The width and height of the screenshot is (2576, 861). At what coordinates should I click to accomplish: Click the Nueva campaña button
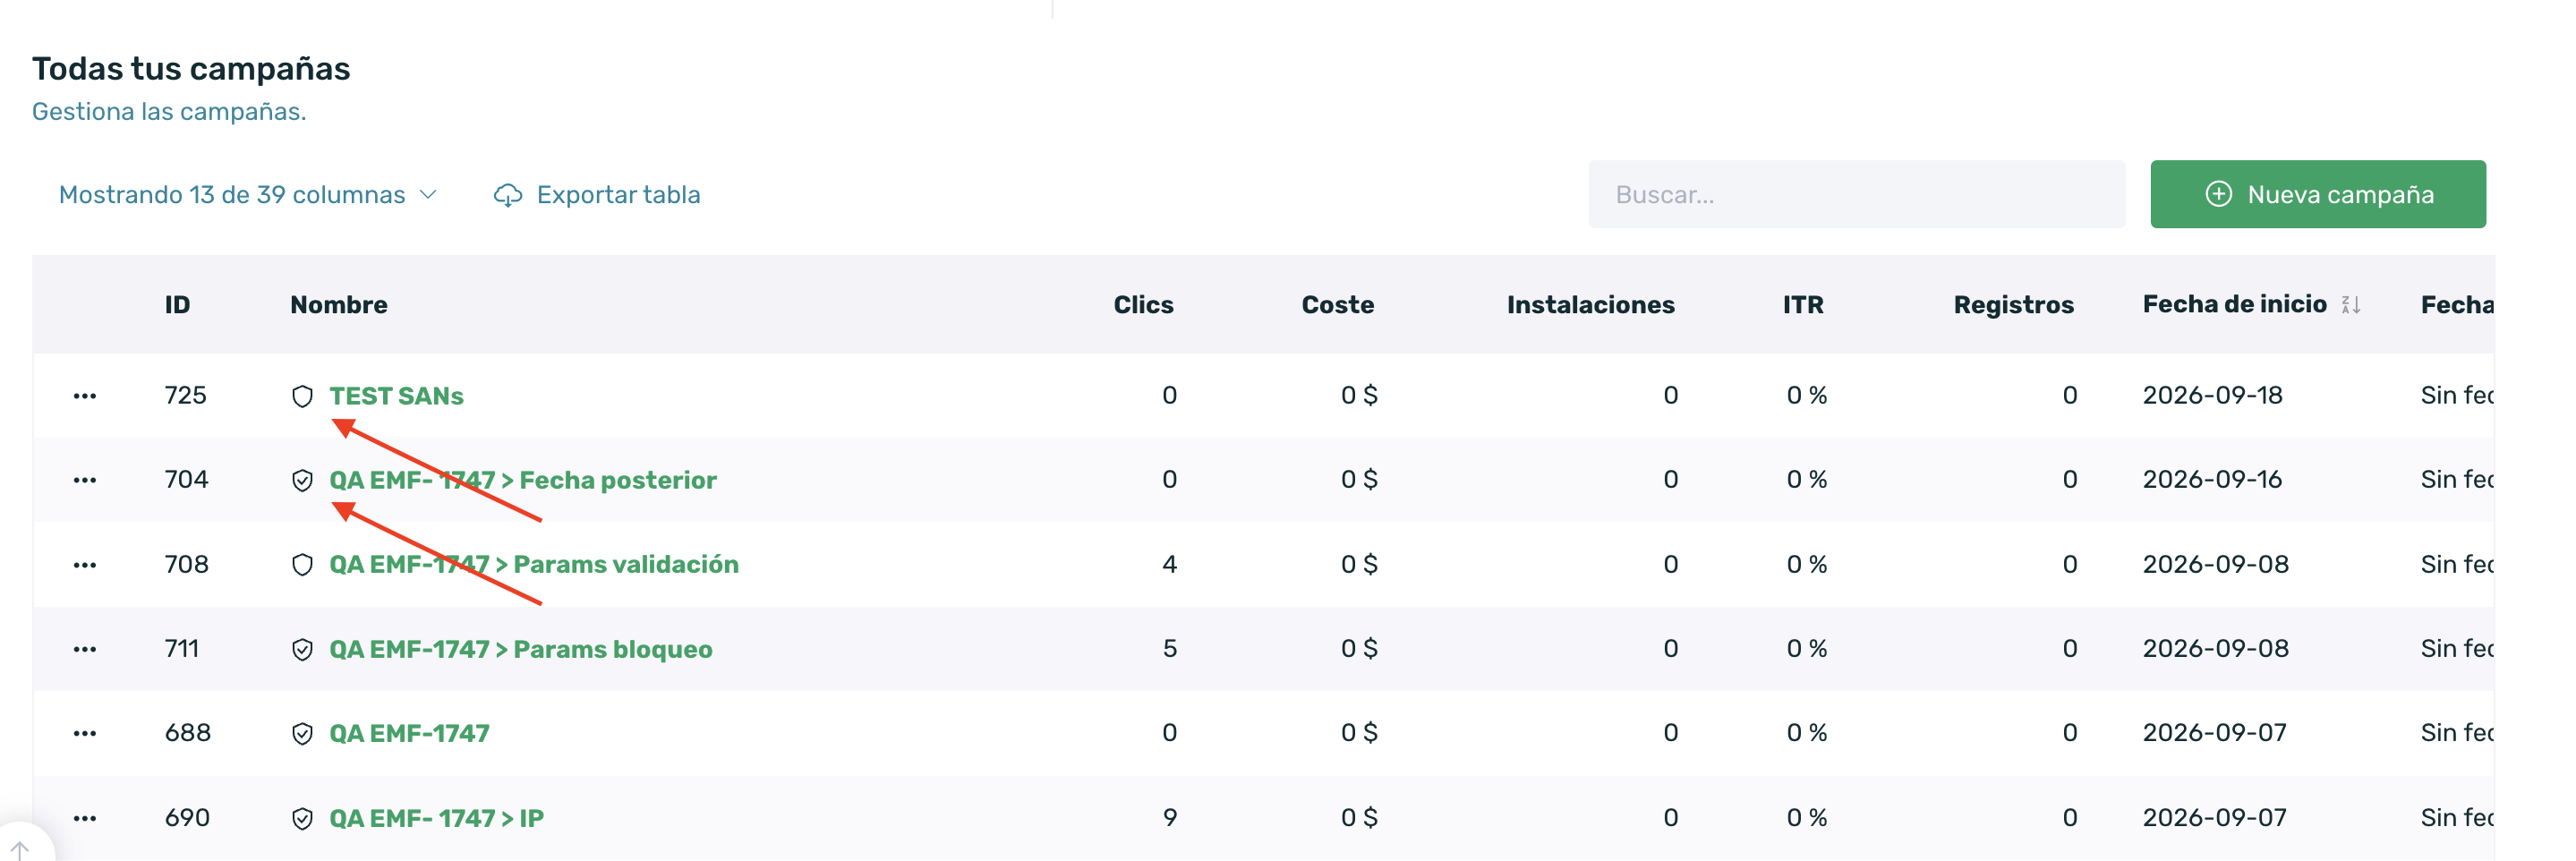pos(2317,194)
